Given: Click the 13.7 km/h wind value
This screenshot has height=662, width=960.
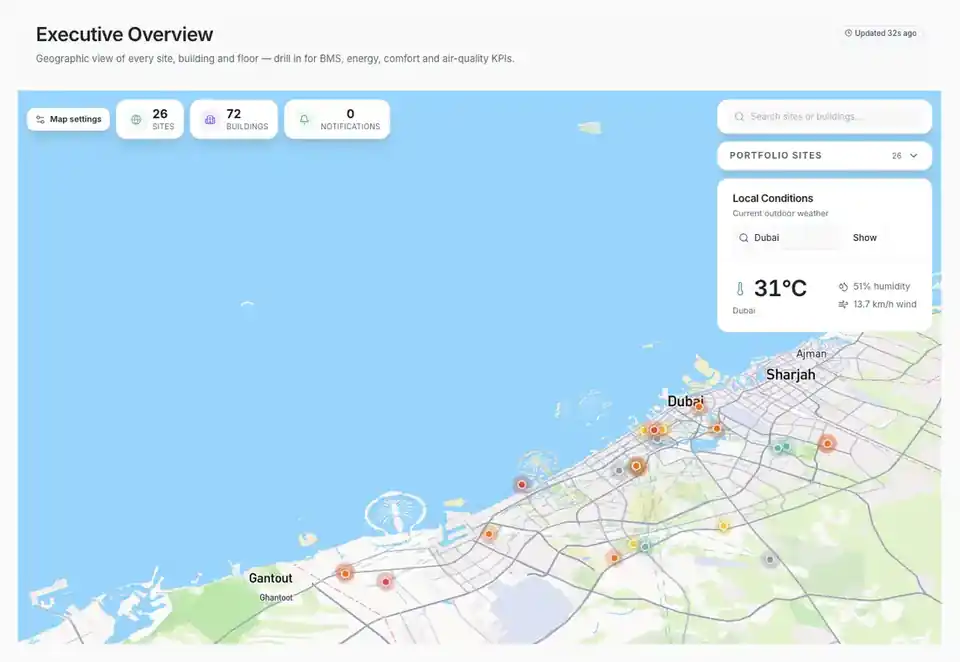Looking at the screenshot, I should (885, 304).
